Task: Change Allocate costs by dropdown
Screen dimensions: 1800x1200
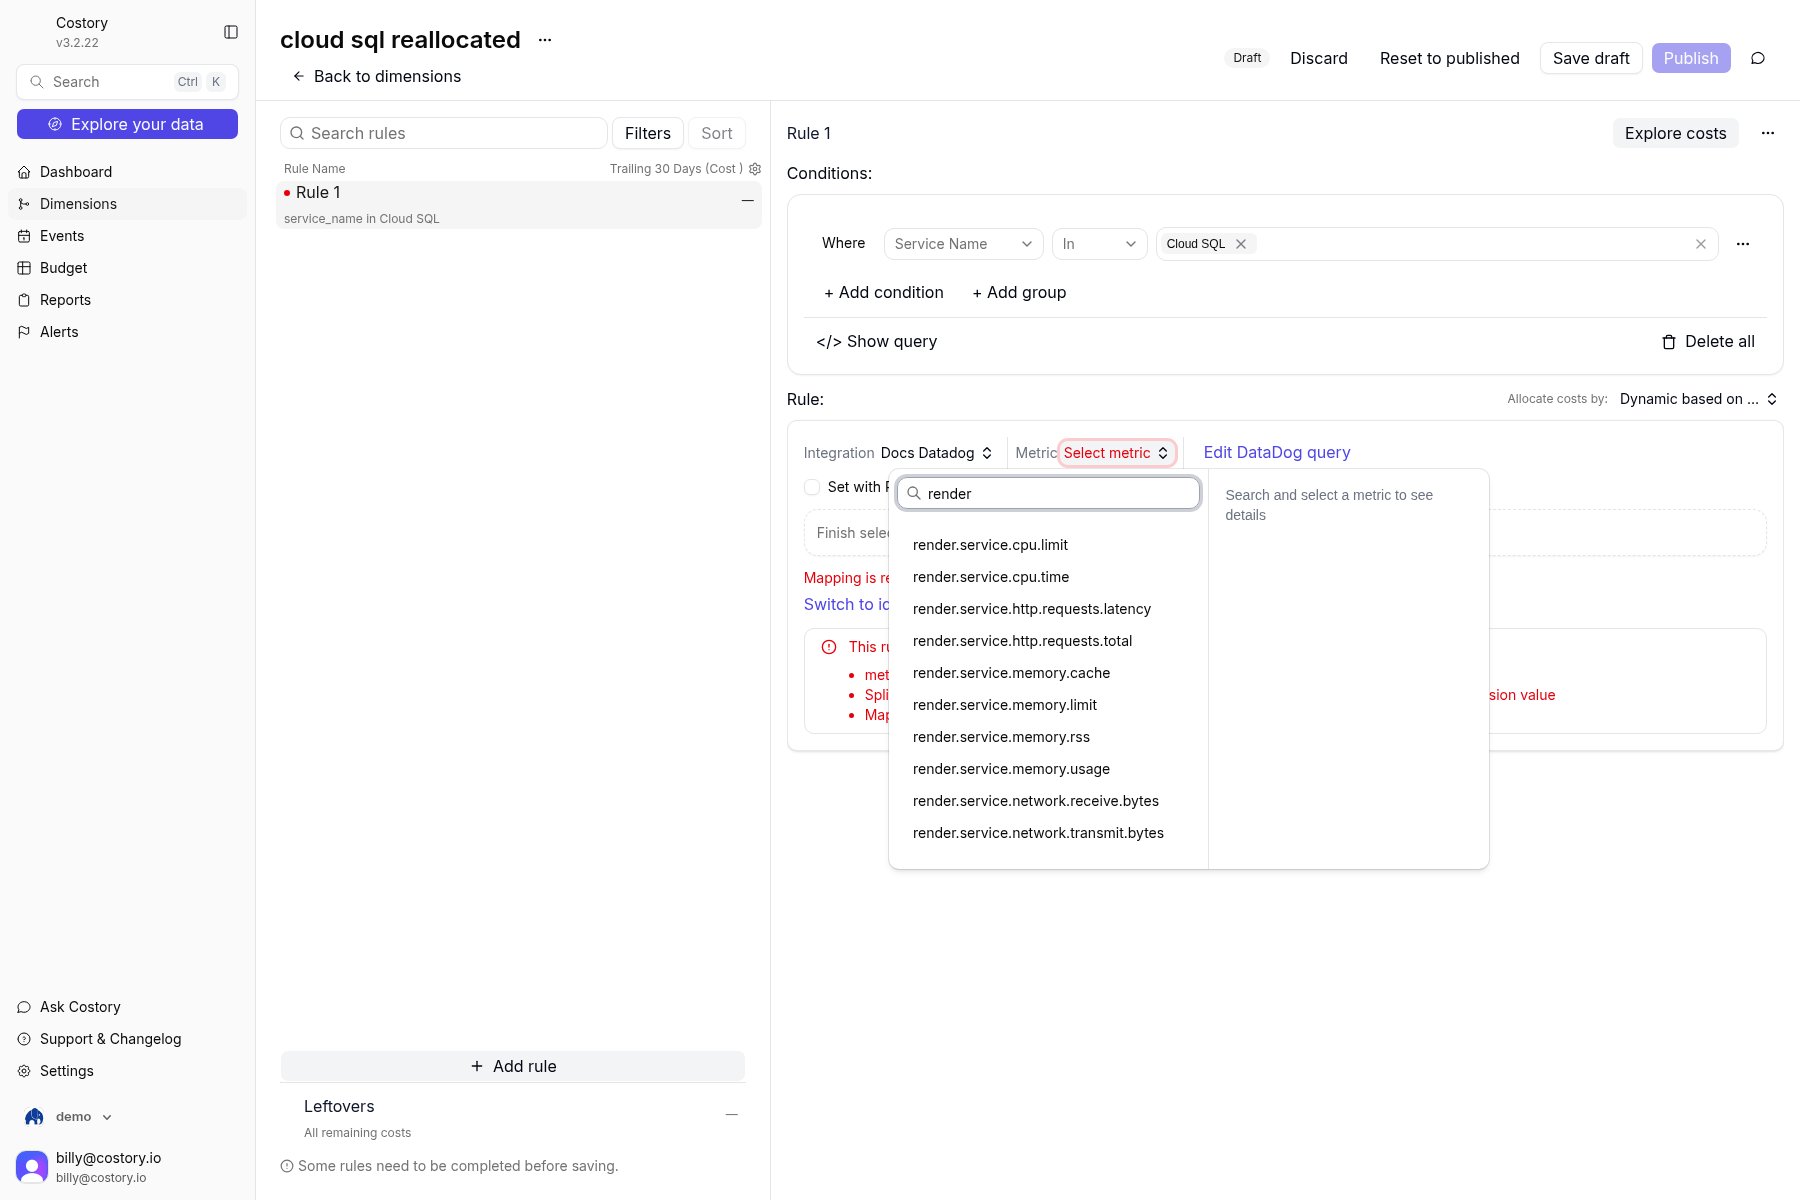Action: point(1698,399)
